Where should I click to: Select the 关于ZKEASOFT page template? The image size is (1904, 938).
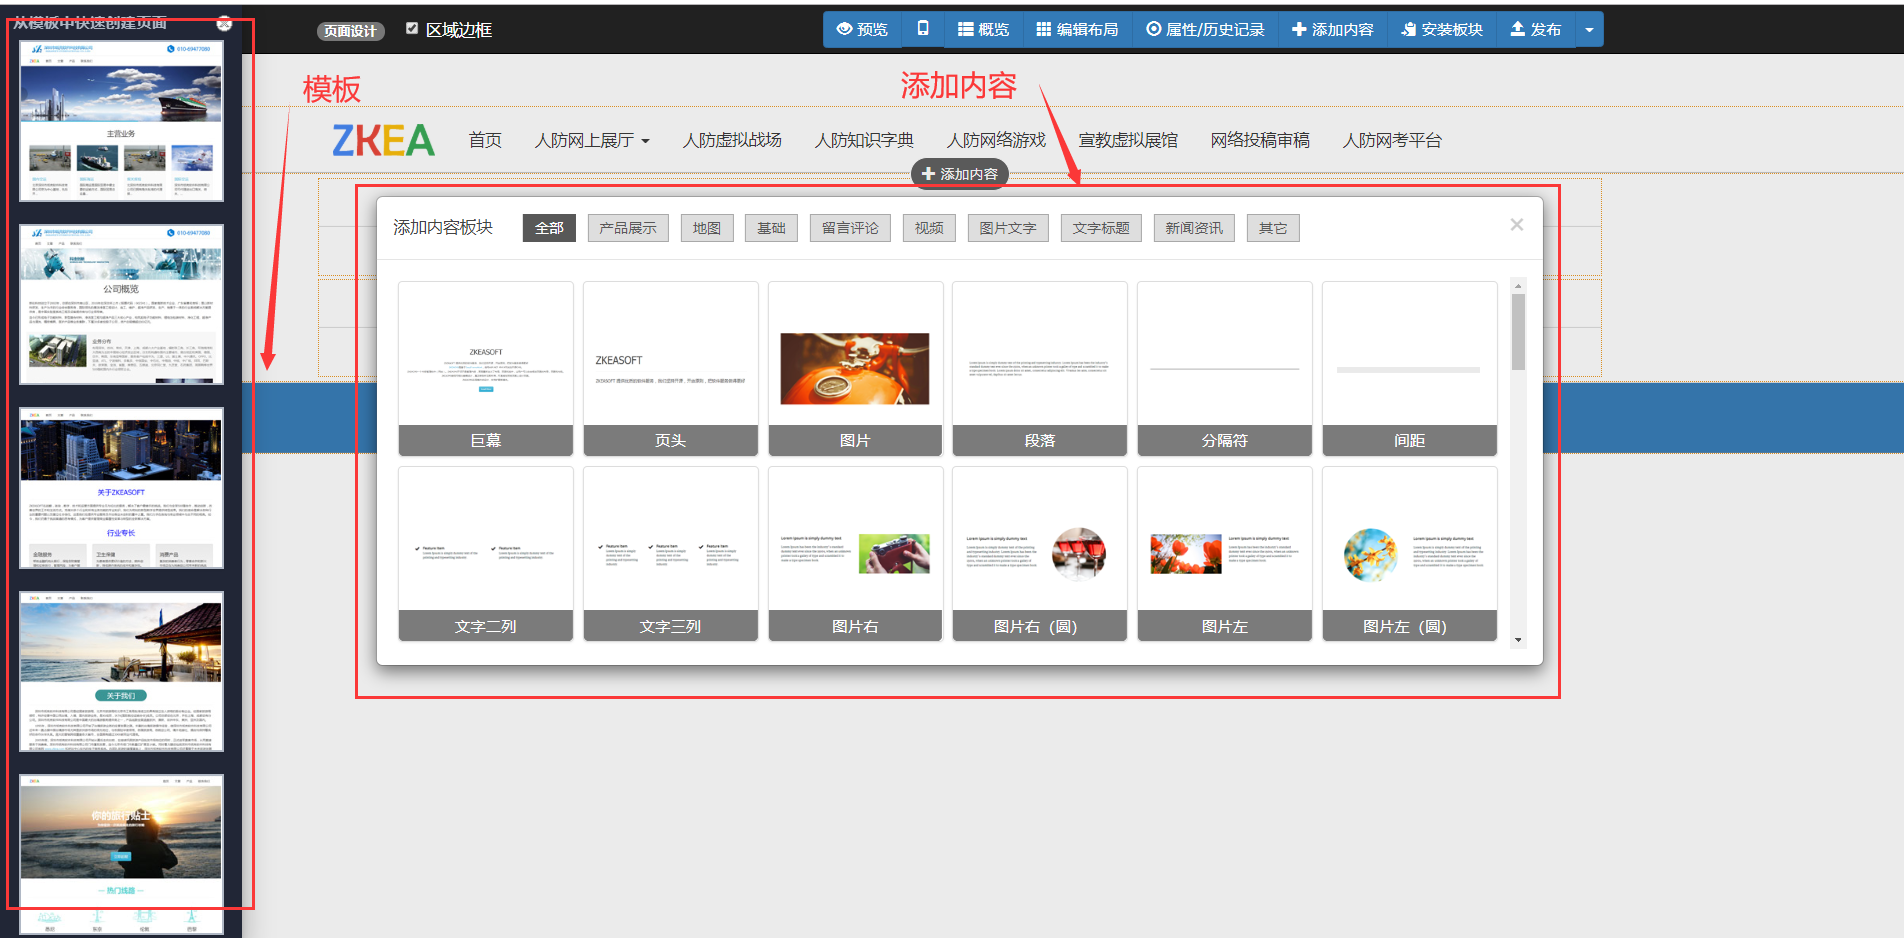121,488
